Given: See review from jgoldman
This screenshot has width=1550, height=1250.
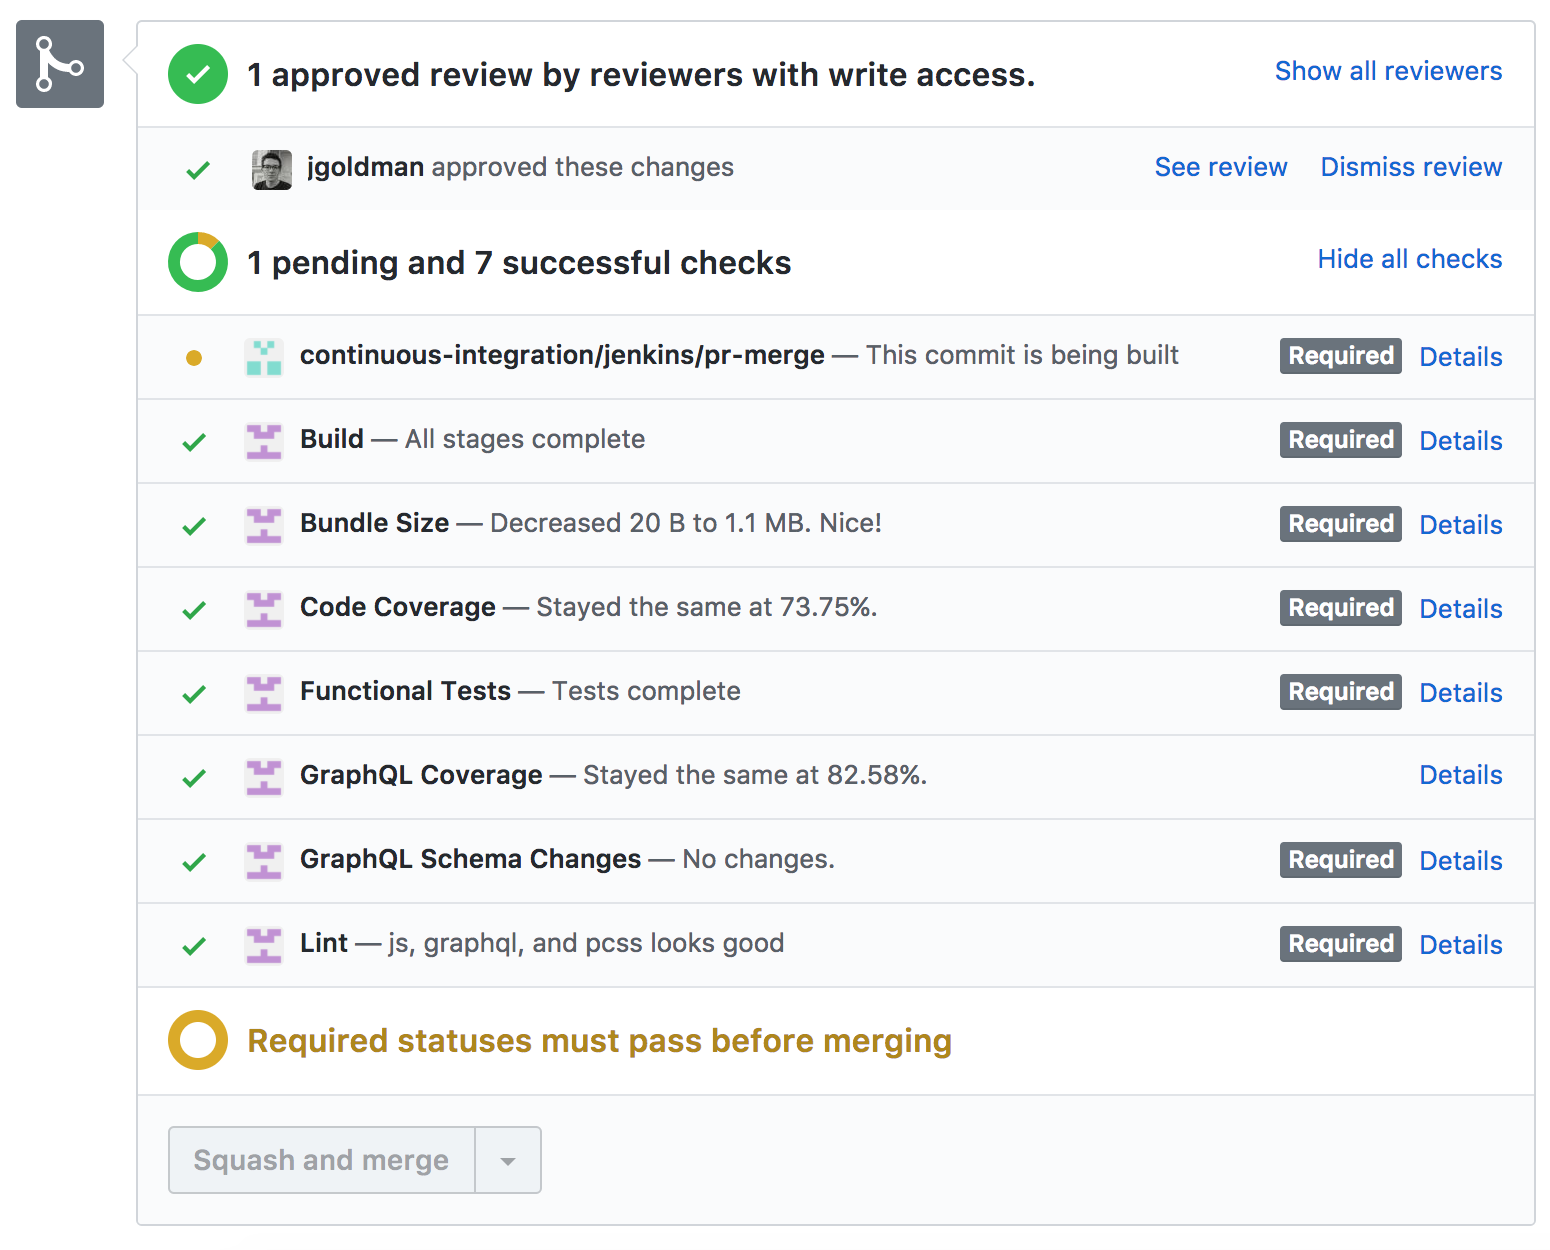Looking at the screenshot, I should (1221, 167).
